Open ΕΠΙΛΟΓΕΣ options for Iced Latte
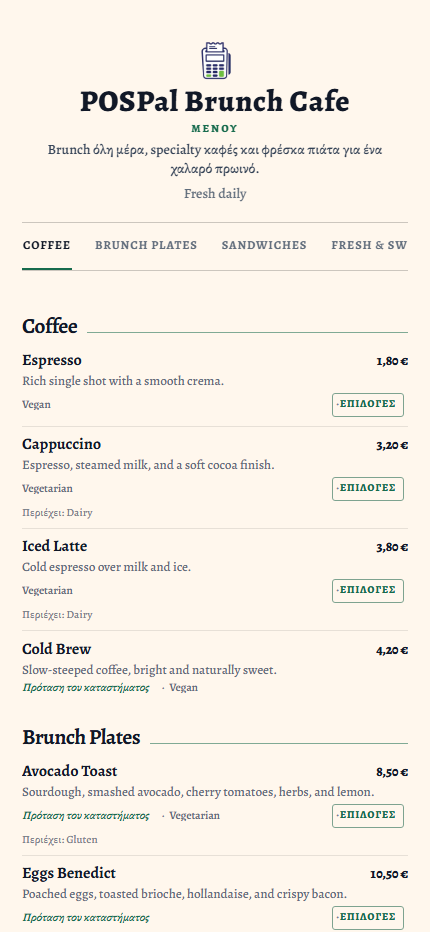The width and height of the screenshot is (430, 932). click(x=368, y=591)
